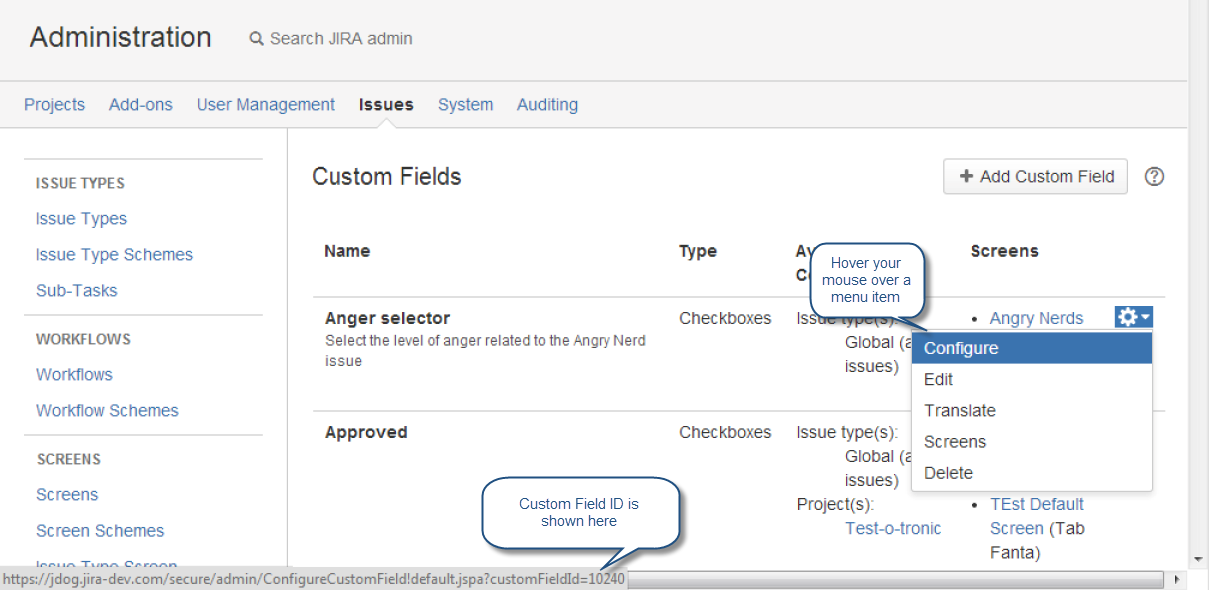Screen dimensions: 1209x590
Task: Navigate to the Auditing tab
Action: [x=547, y=104]
